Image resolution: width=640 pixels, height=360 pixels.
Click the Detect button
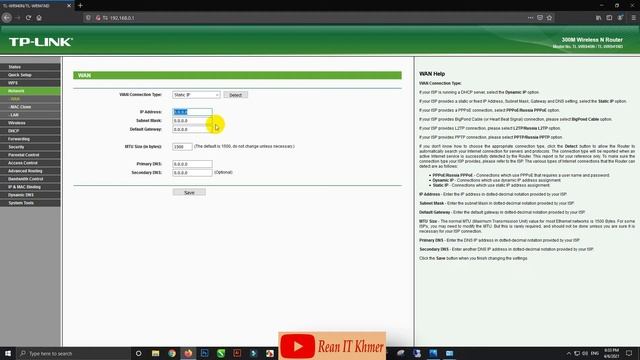coord(236,95)
